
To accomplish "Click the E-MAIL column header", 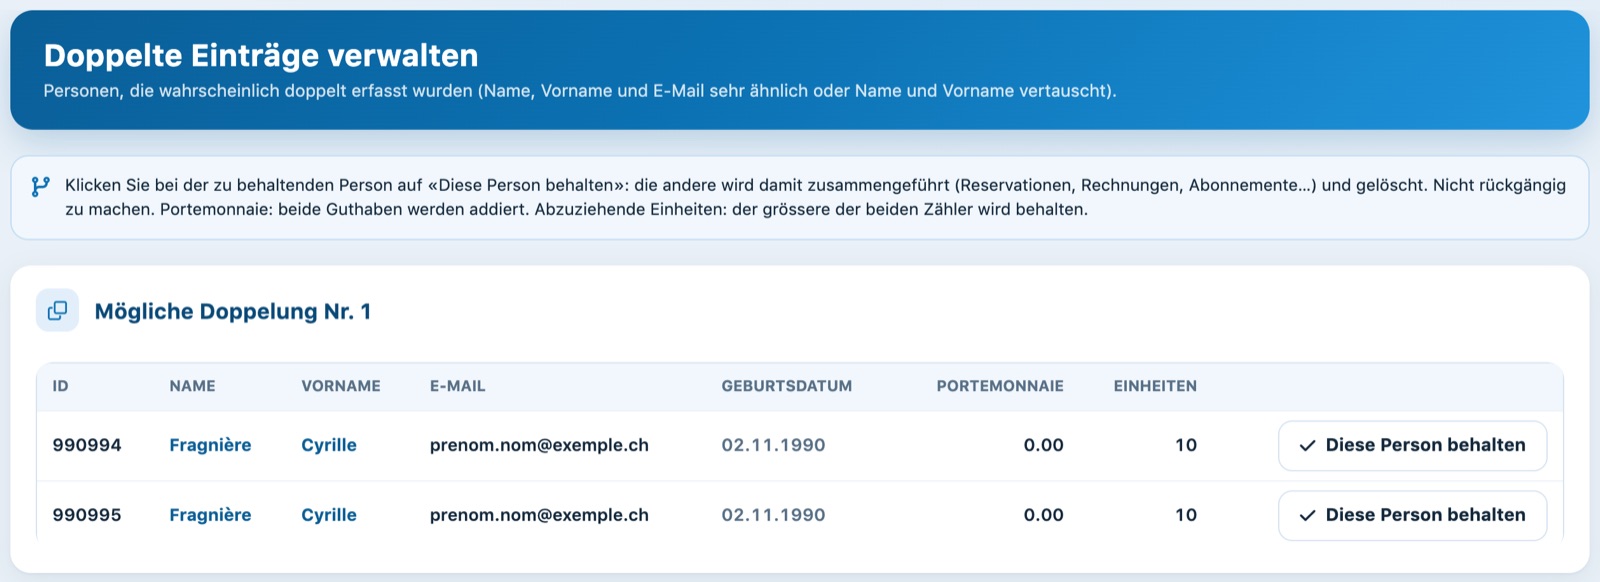I will [x=457, y=386].
